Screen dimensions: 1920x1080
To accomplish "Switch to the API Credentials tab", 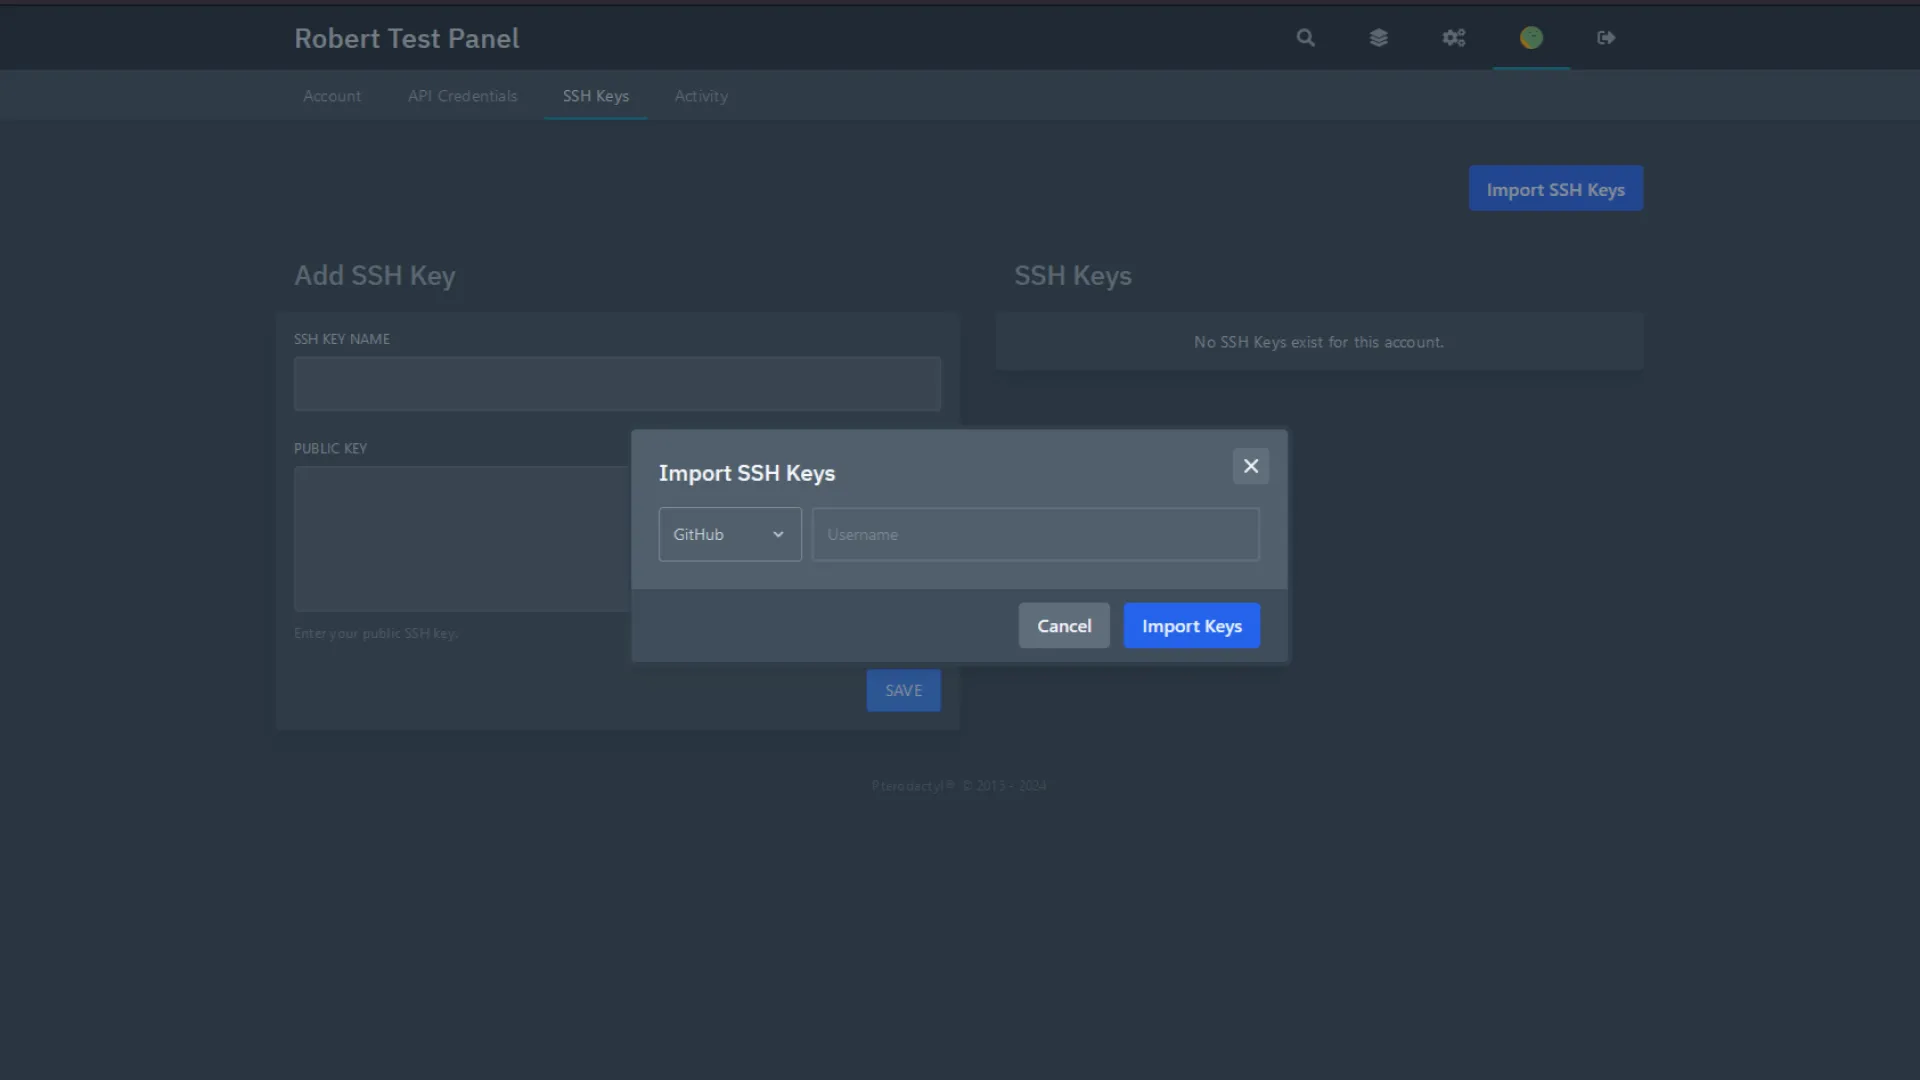I will click(462, 96).
